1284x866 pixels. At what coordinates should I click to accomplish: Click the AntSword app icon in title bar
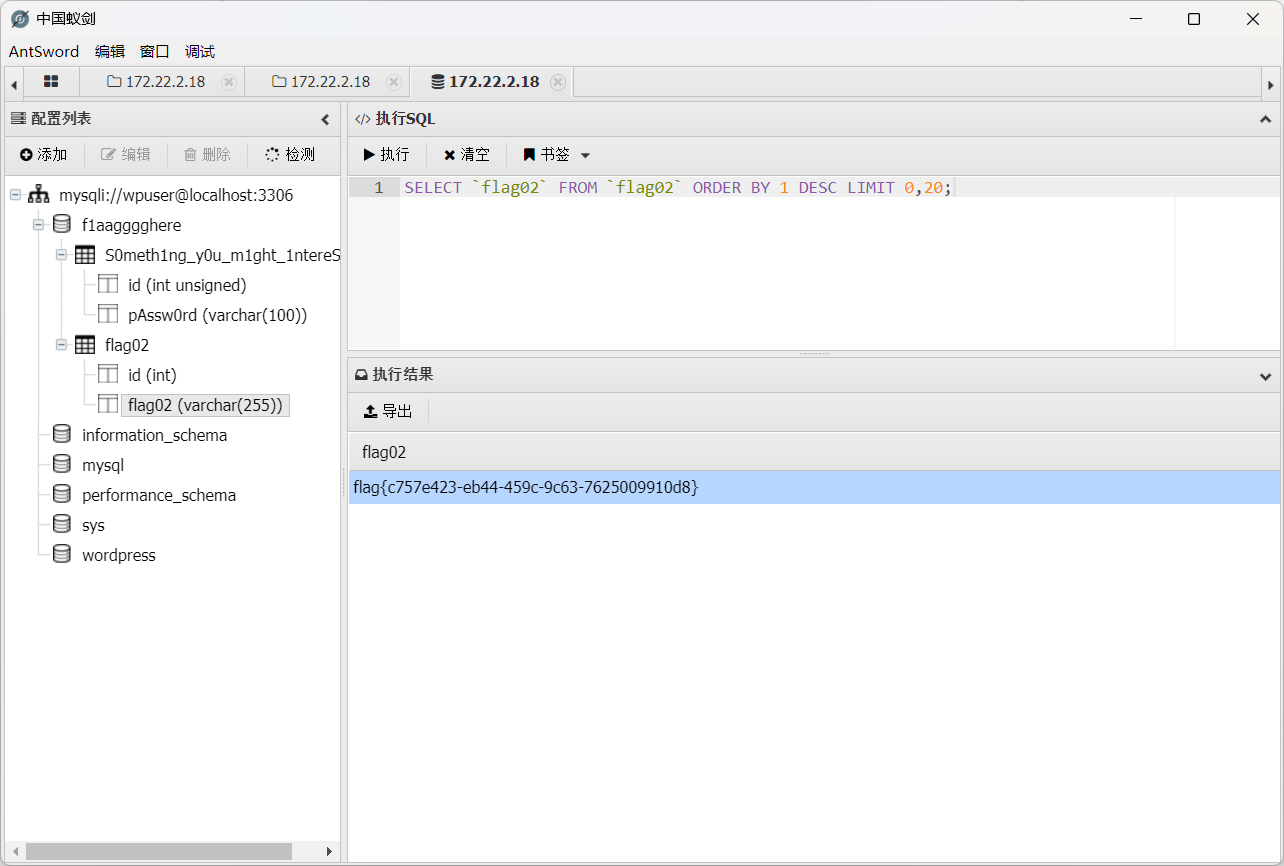[20, 19]
